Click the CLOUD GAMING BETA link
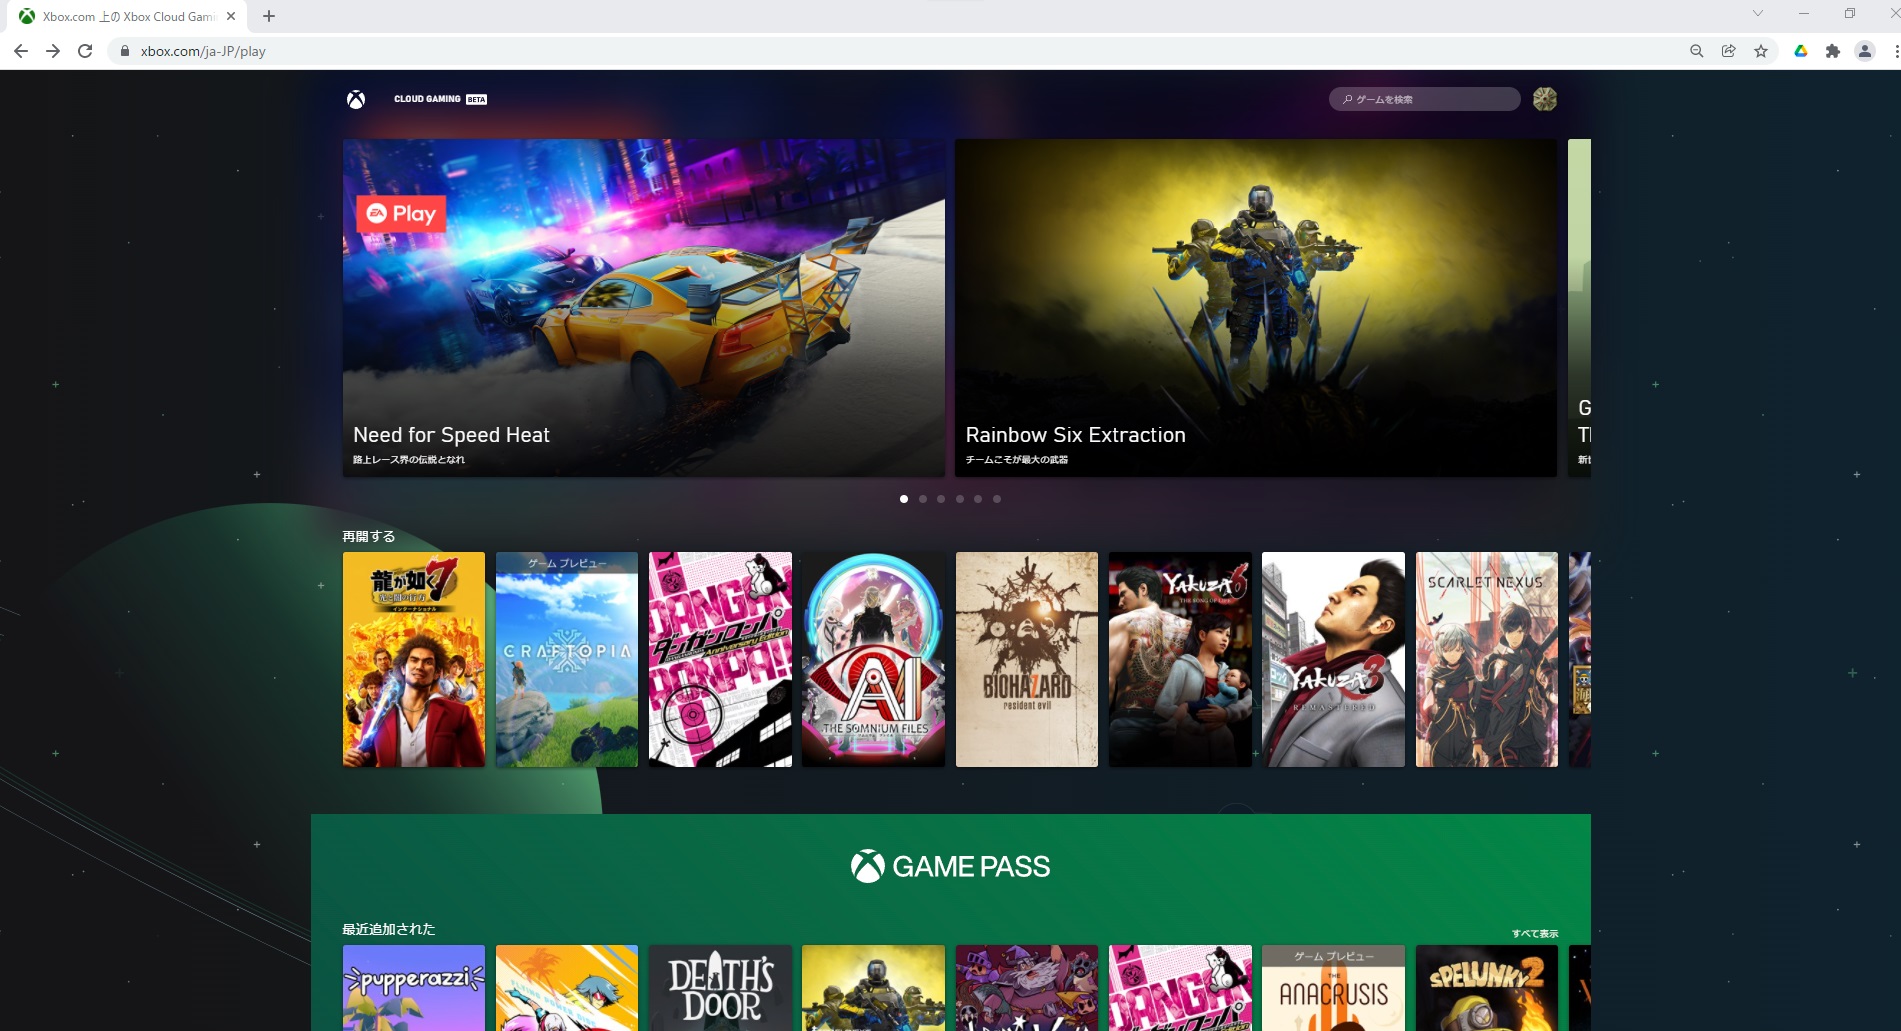 point(440,99)
